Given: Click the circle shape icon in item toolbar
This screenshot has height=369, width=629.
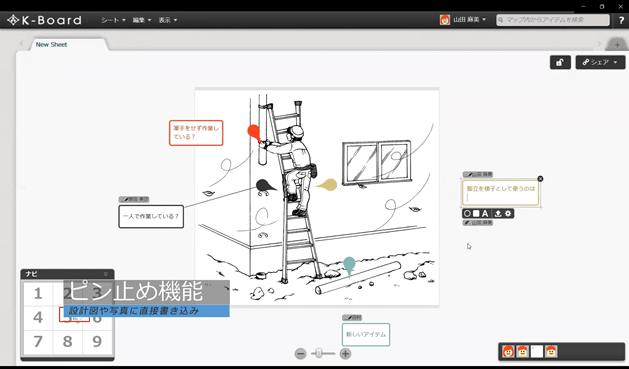Looking at the screenshot, I should 467,213.
